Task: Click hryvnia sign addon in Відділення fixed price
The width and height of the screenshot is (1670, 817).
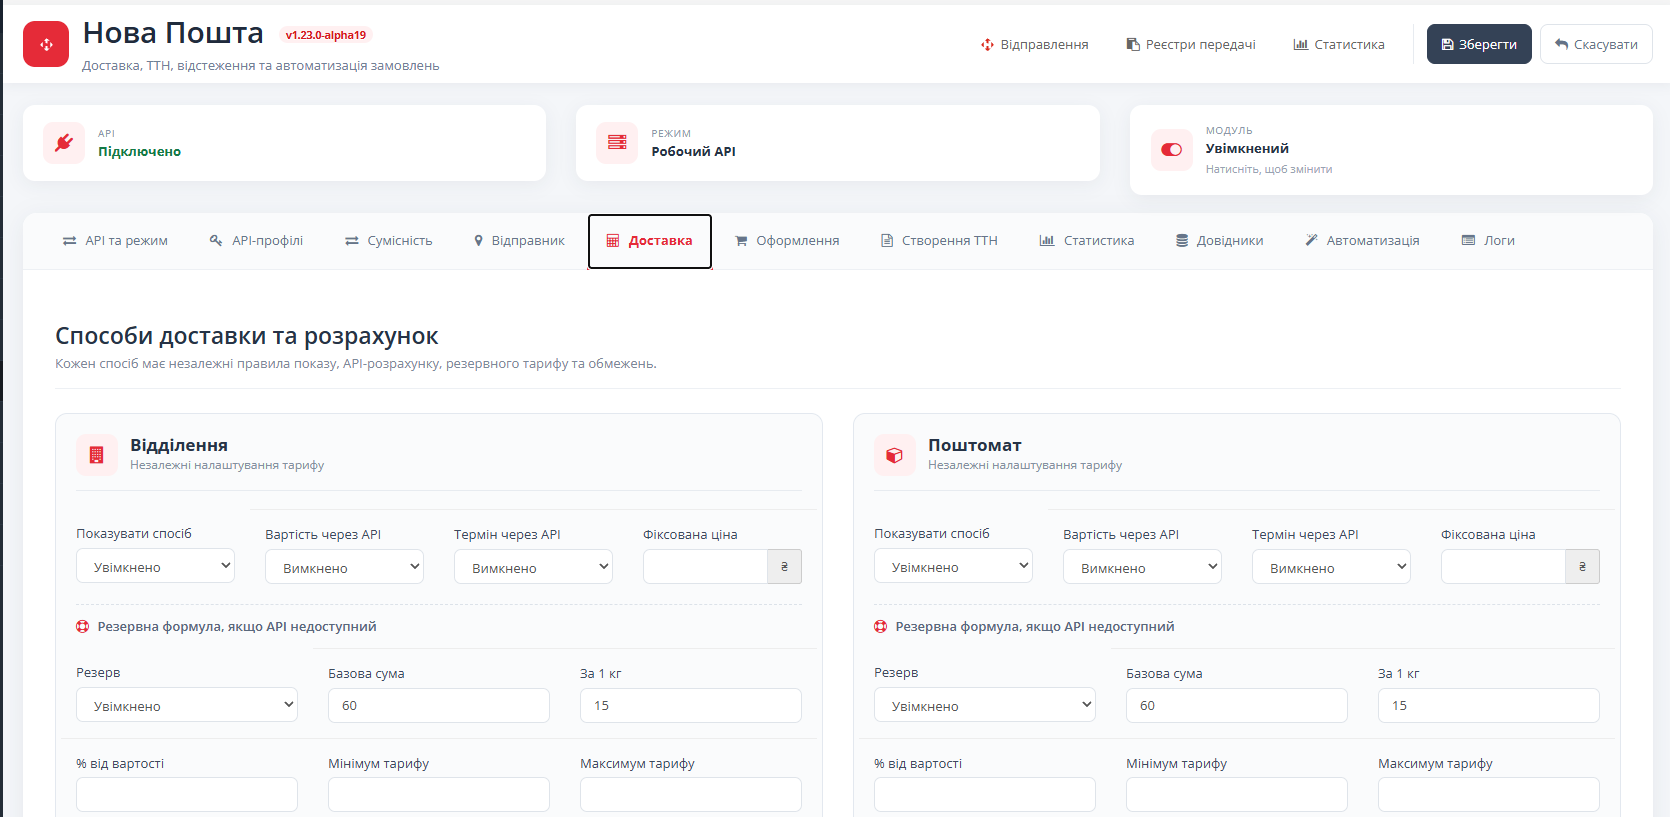Action: pyautogui.click(x=784, y=567)
